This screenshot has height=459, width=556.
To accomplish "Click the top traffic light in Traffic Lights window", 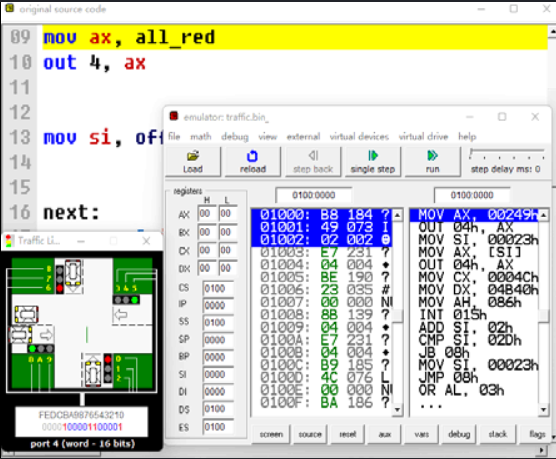I will (60, 279).
